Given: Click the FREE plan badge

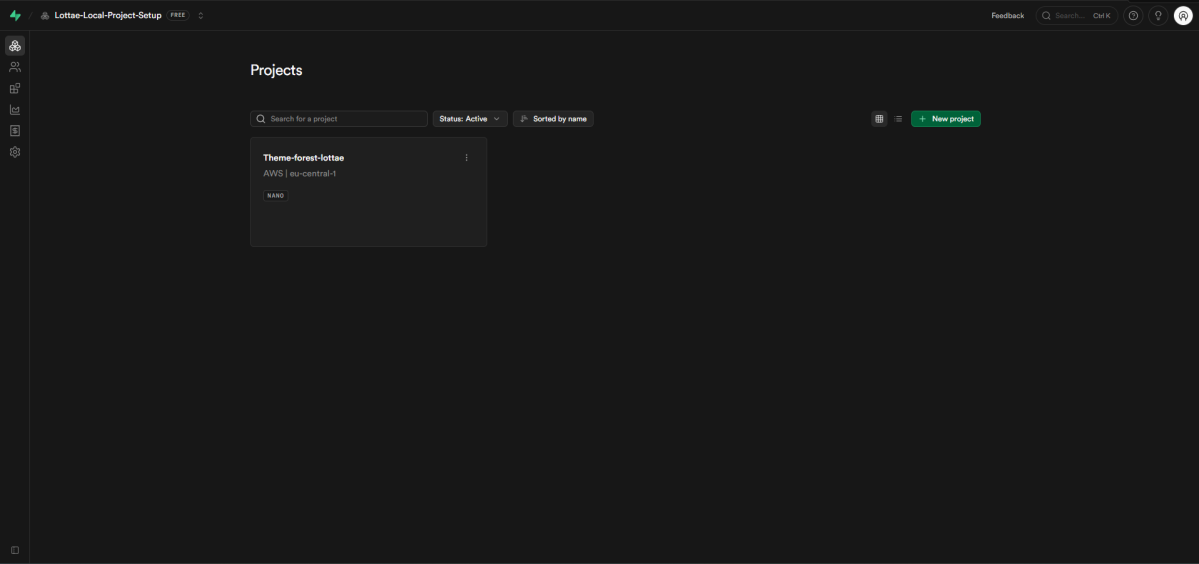Looking at the screenshot, I should click(178, 15).
